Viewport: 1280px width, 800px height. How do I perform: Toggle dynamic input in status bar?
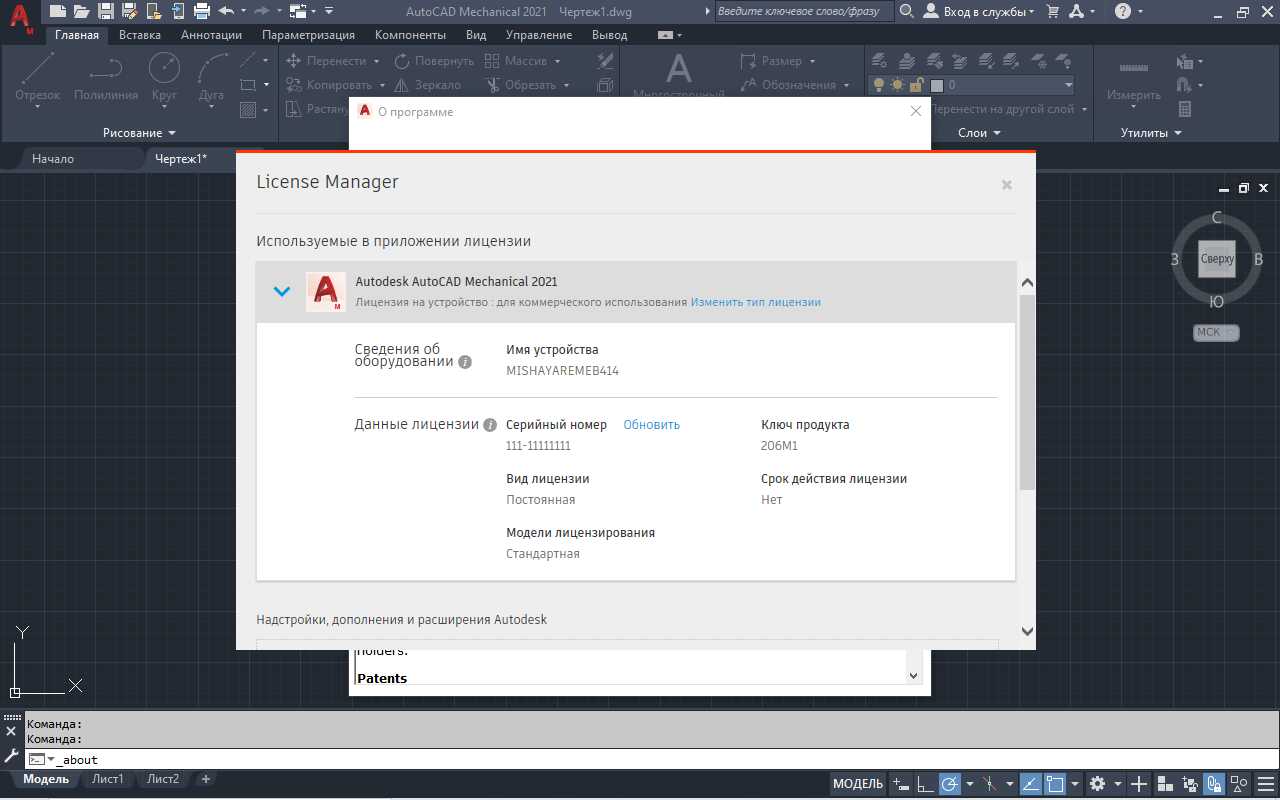coord(902,784)
